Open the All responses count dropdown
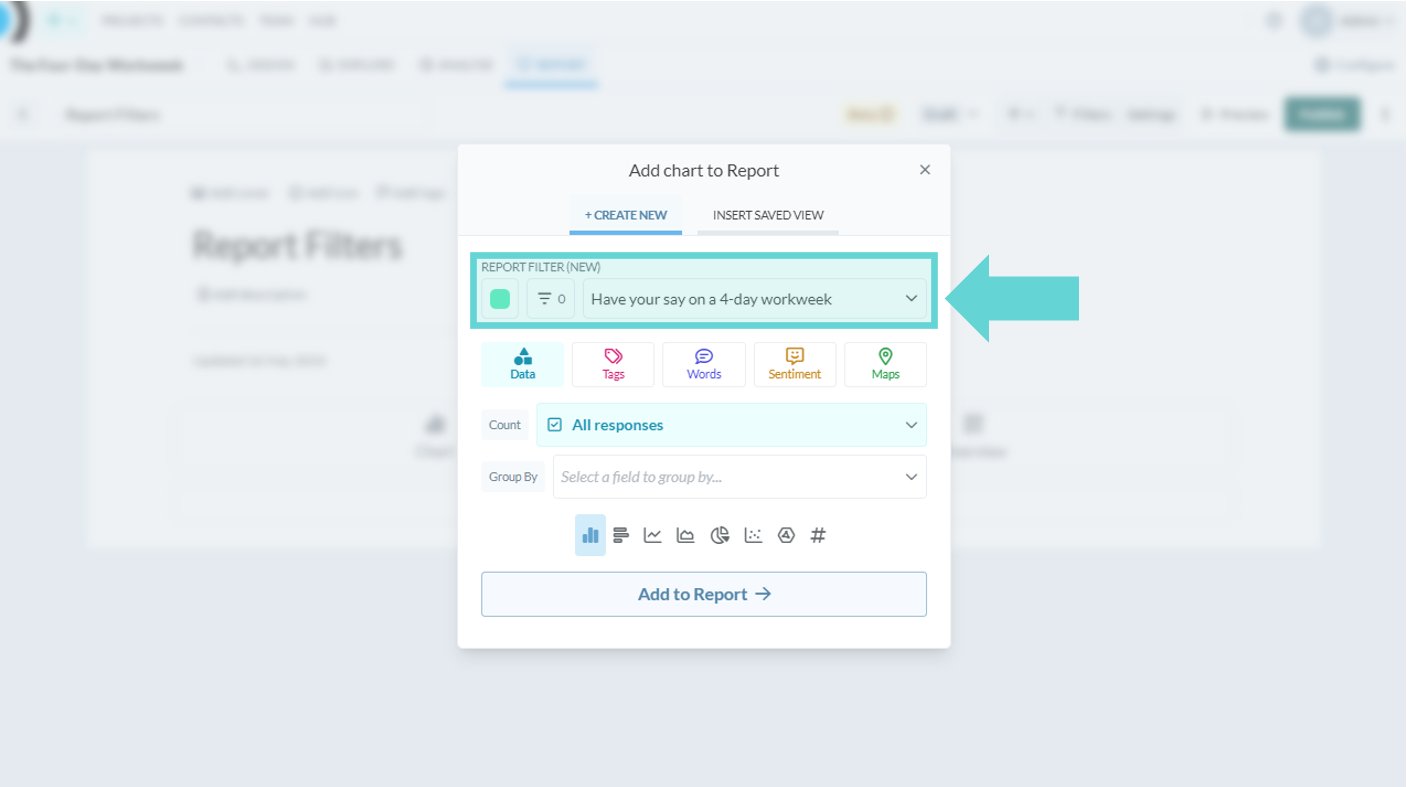This screenshot has height=787, width=1407. (732, 425)
